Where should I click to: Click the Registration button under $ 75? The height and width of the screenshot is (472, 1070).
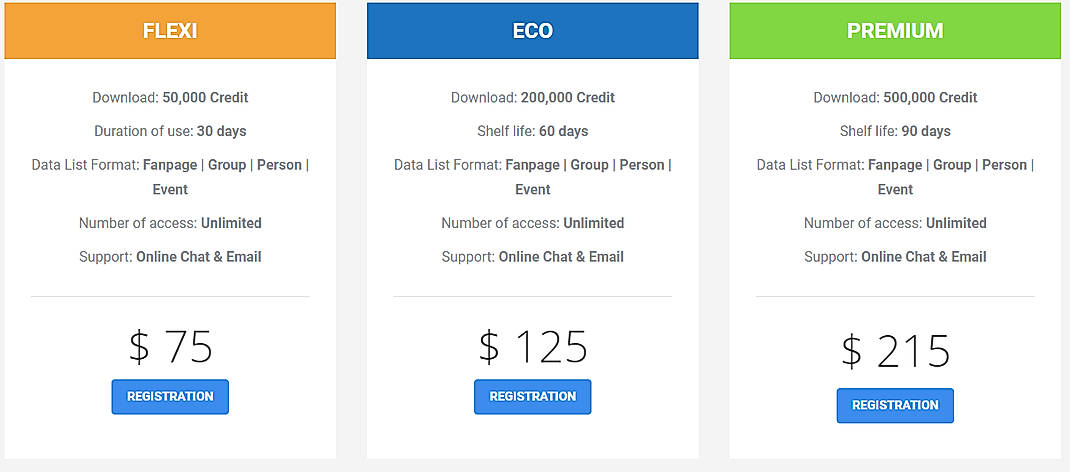click(x=170, y=396)
